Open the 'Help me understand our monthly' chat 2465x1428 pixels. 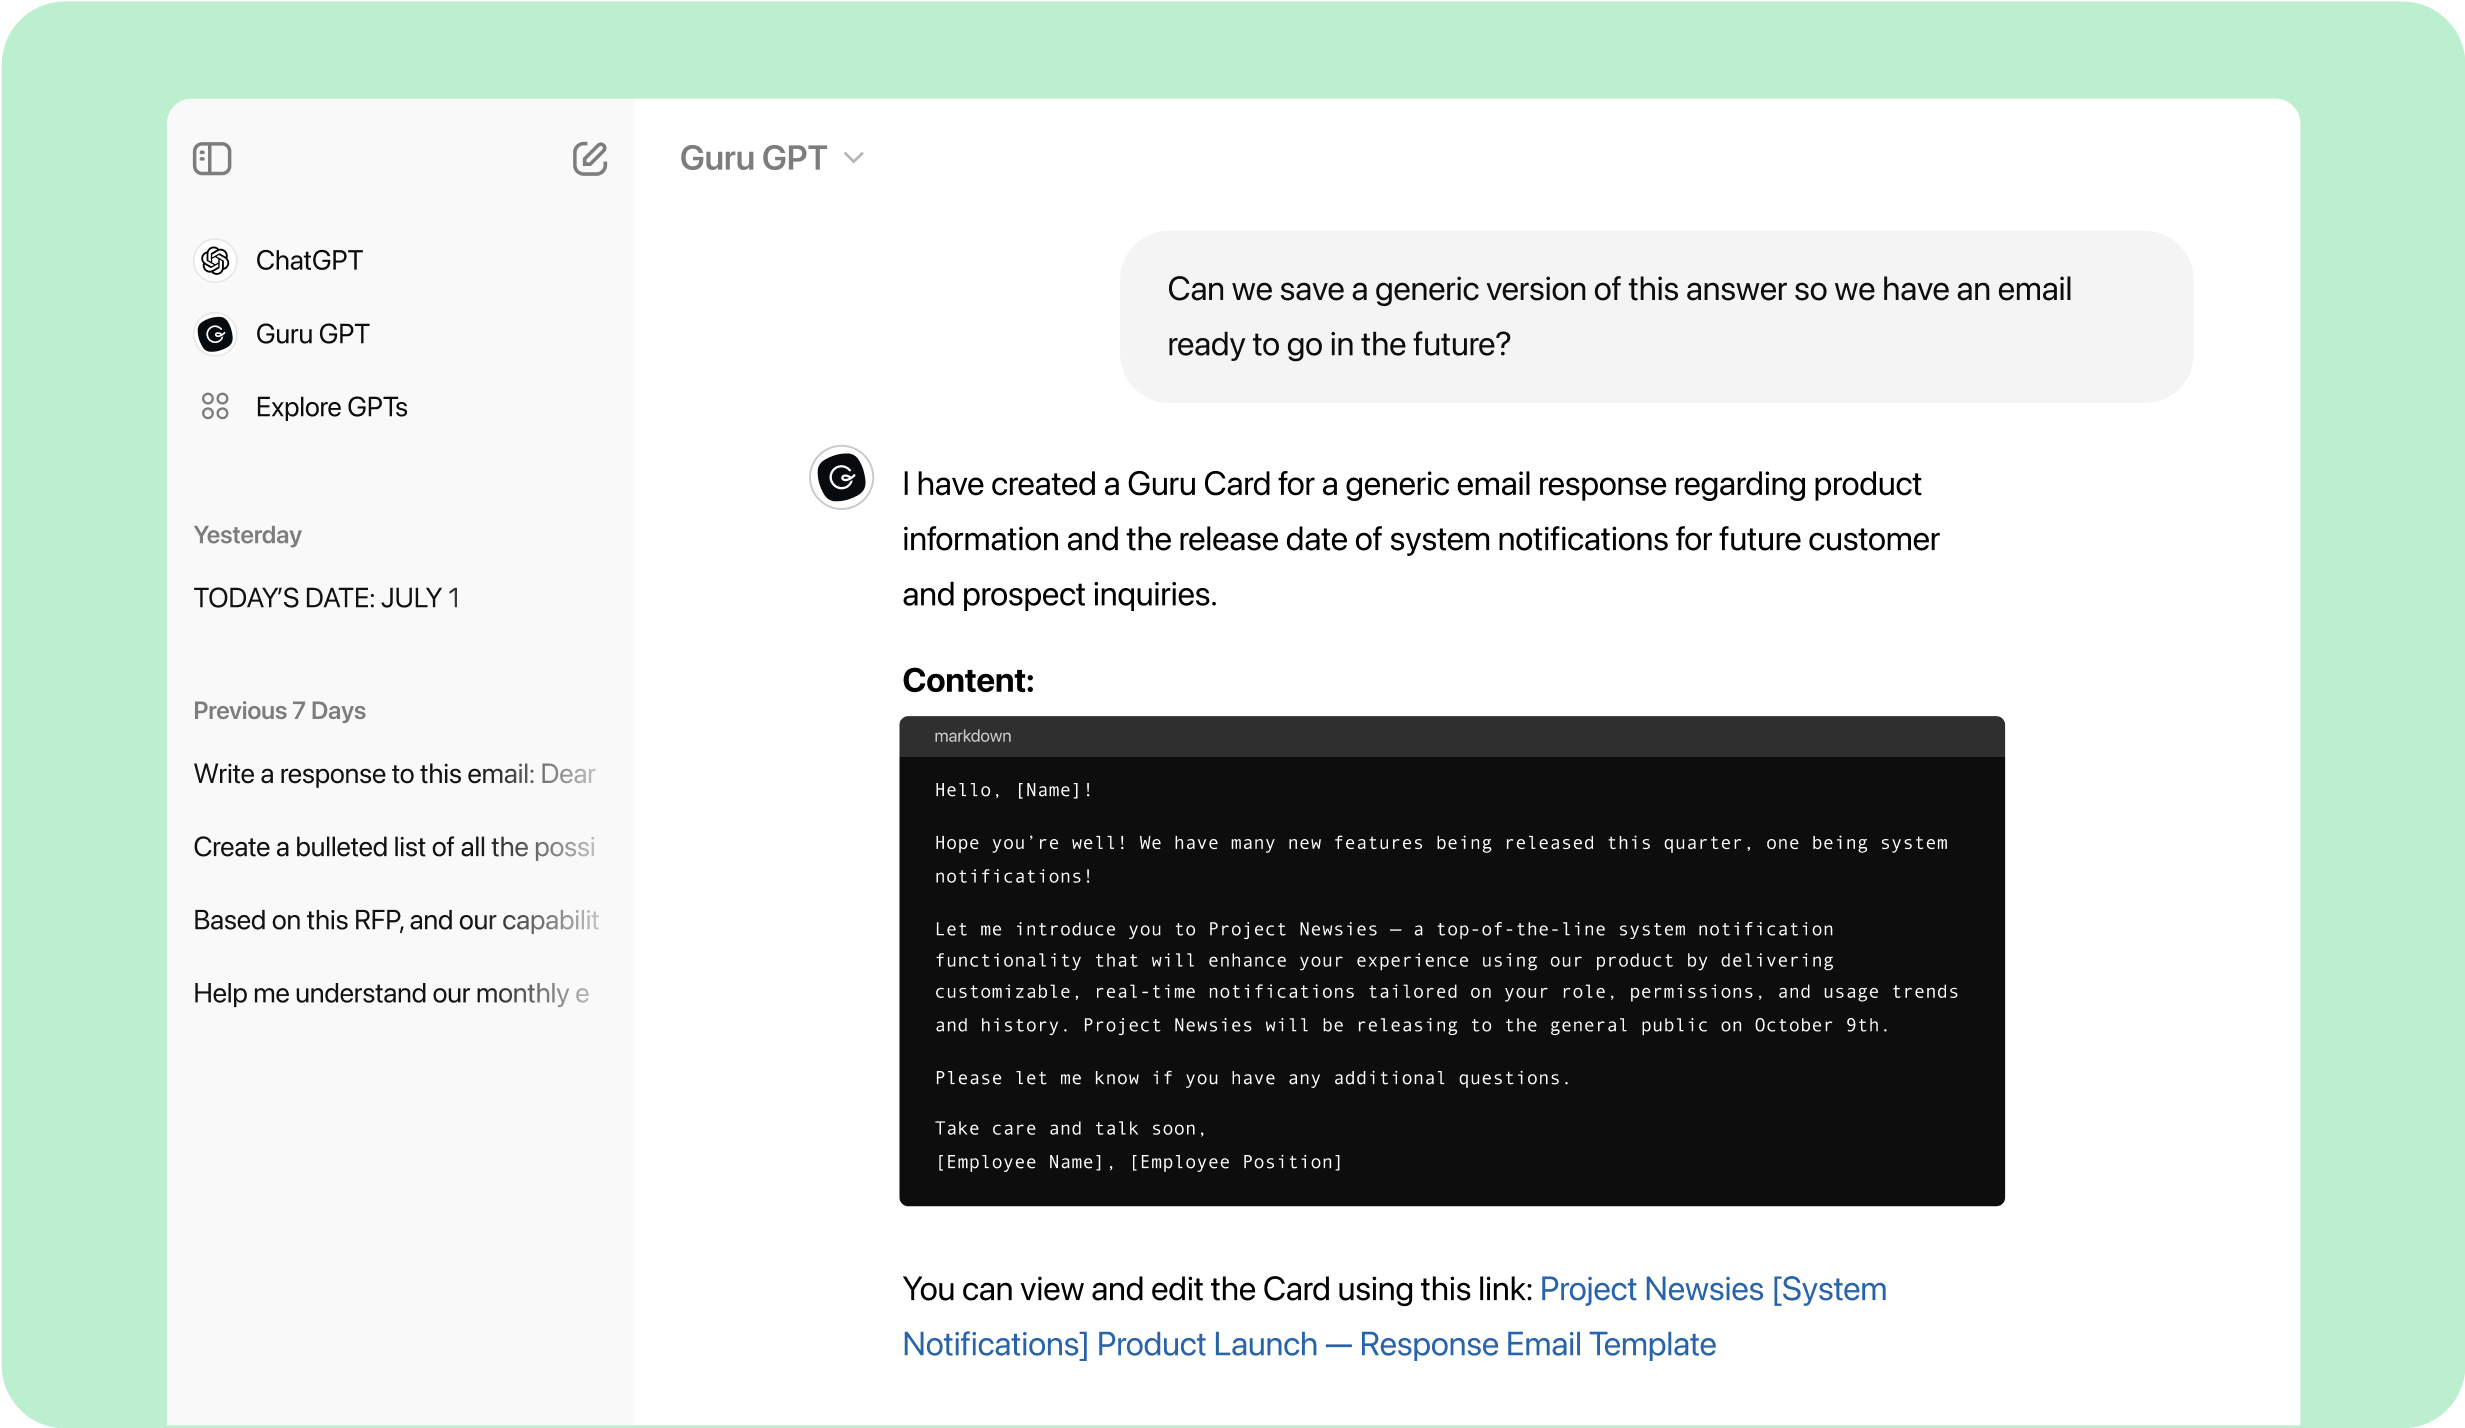391,993
